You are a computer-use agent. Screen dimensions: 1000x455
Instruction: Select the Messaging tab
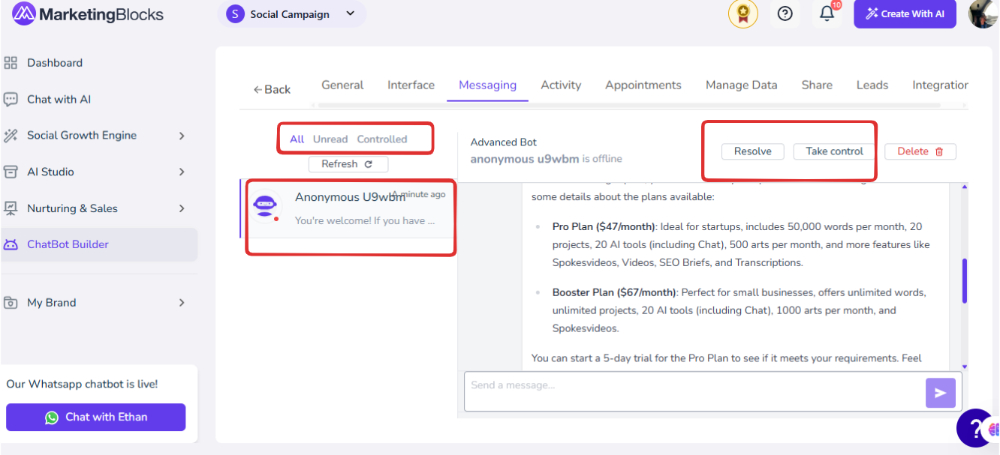[488, 85]
